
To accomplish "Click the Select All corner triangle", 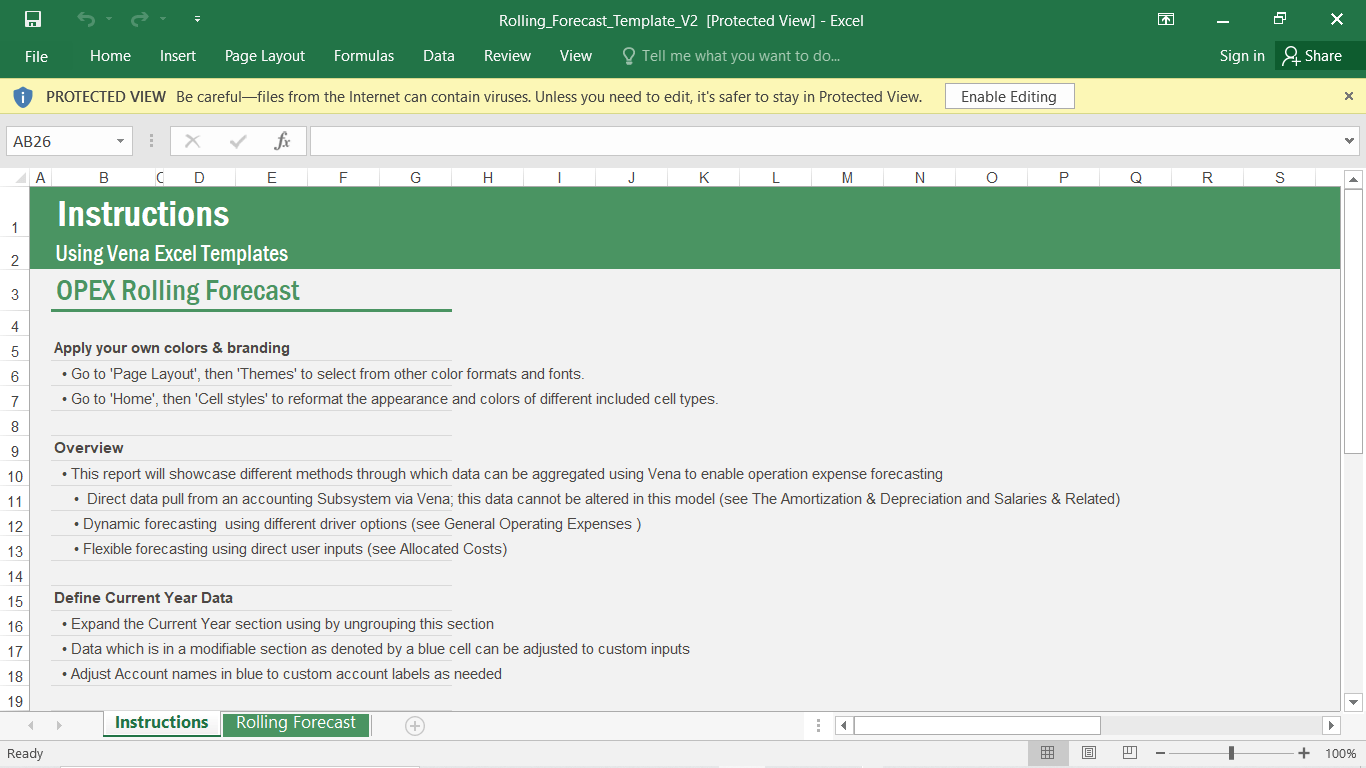I will pyautogui.click(x=18, y=178).
